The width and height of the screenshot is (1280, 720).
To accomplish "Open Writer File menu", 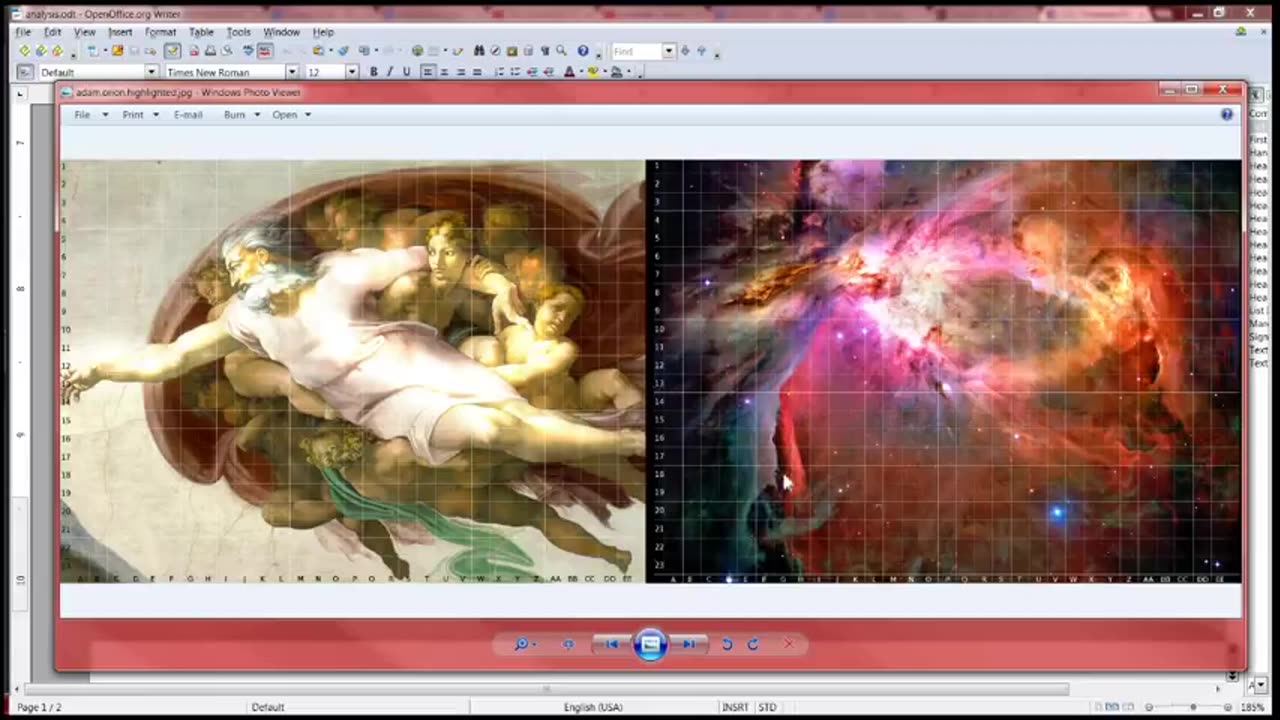I will pyautogui.click(x=22, y=32).
